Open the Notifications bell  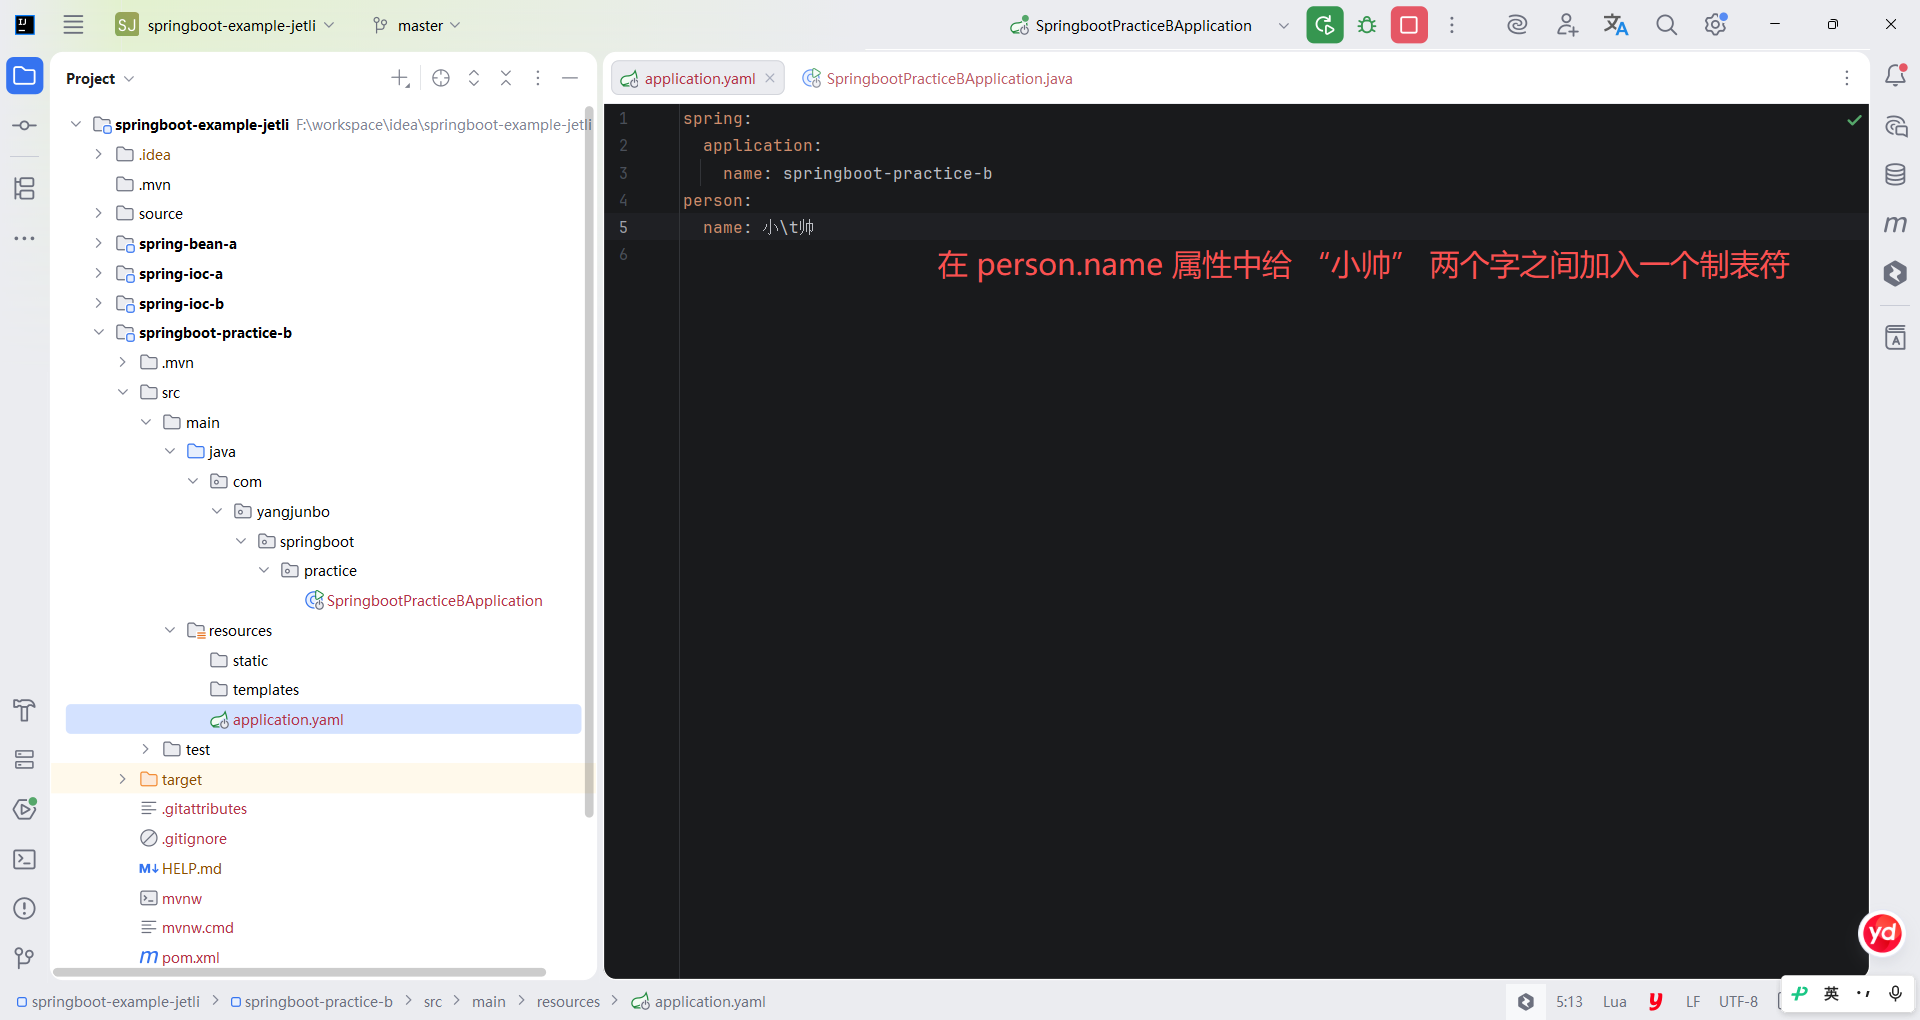coord(1895,76)
